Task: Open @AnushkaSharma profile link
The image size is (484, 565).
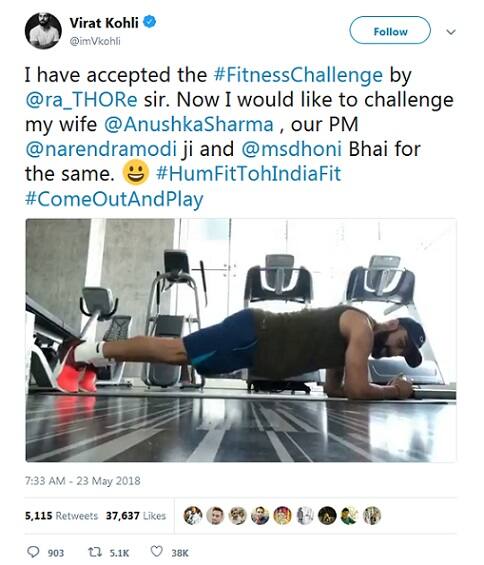Action: (189, 125)
